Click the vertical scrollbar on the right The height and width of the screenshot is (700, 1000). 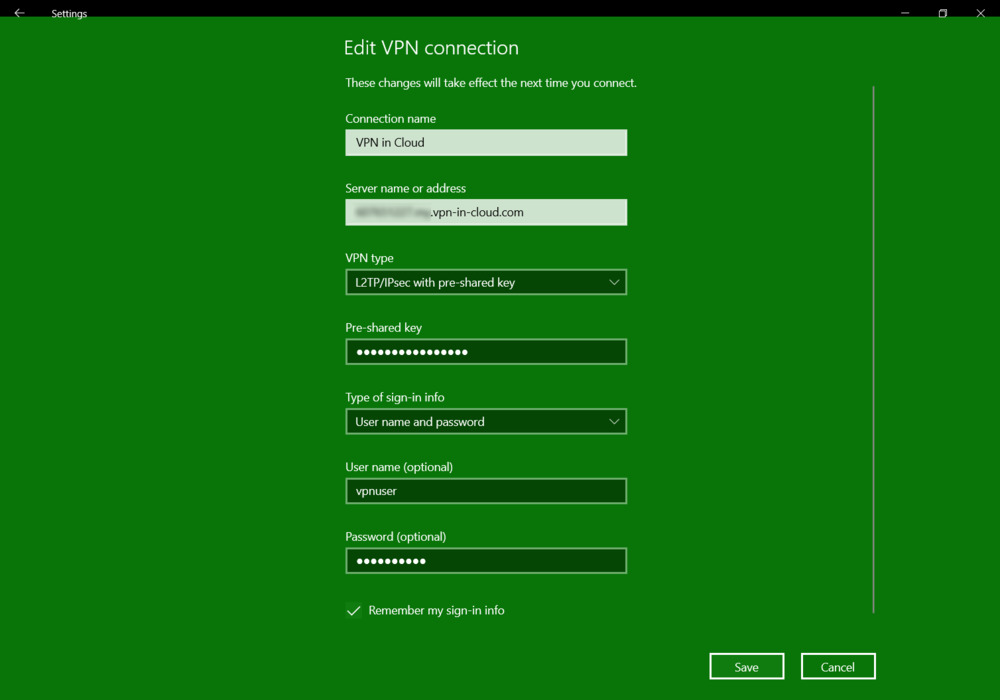pos(873,350)
